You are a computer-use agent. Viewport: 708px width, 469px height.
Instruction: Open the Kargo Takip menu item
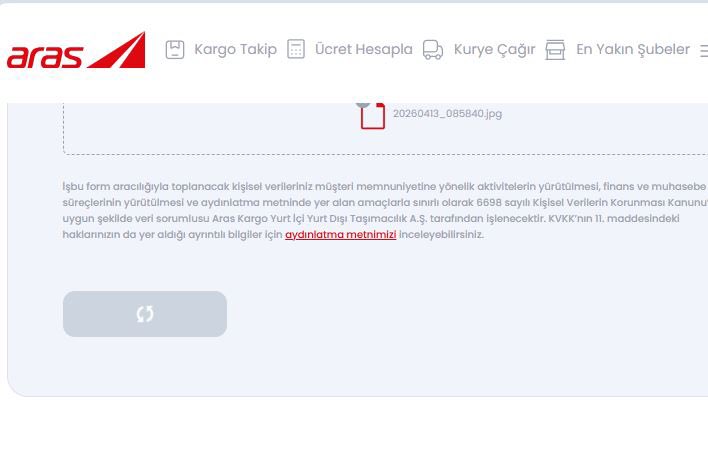pos(235,49)
